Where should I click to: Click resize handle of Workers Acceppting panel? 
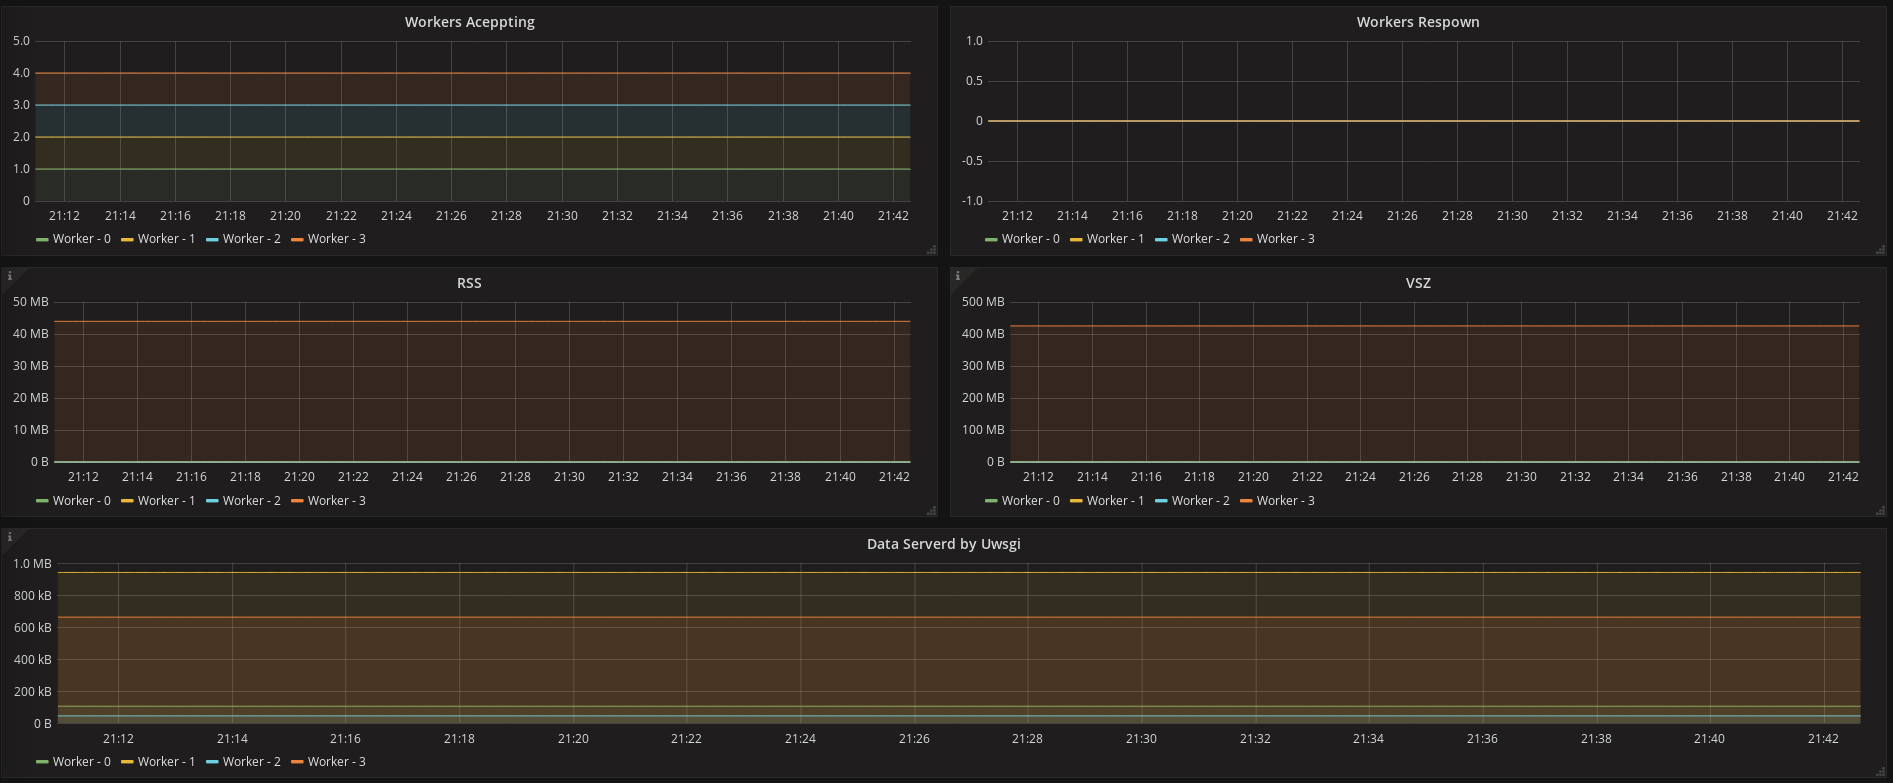[931, 250]
